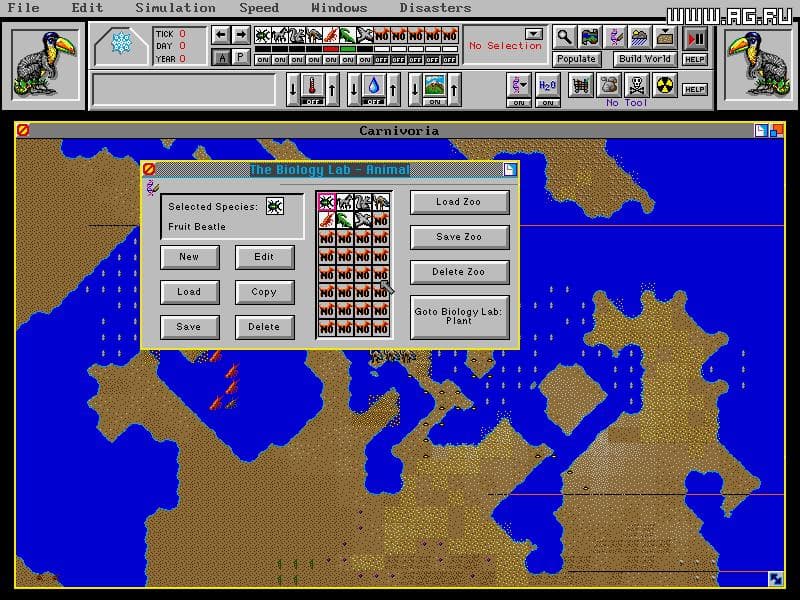Click the Populate button

coord(576,59)
